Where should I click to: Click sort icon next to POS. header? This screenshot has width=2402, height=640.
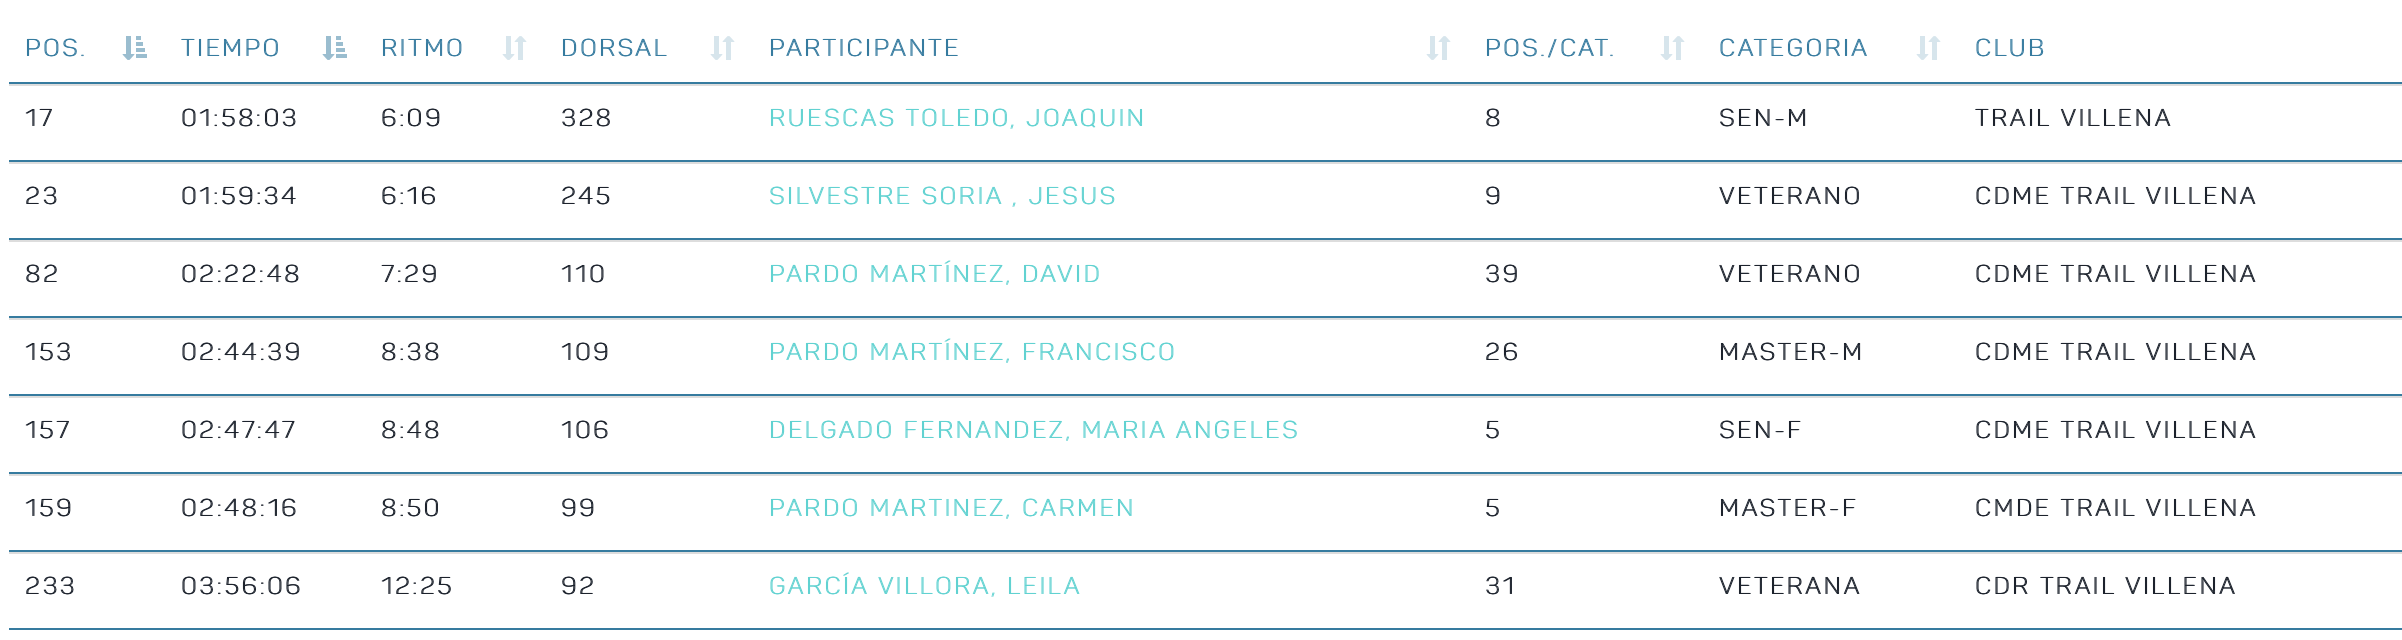click(x=135, y=48)
